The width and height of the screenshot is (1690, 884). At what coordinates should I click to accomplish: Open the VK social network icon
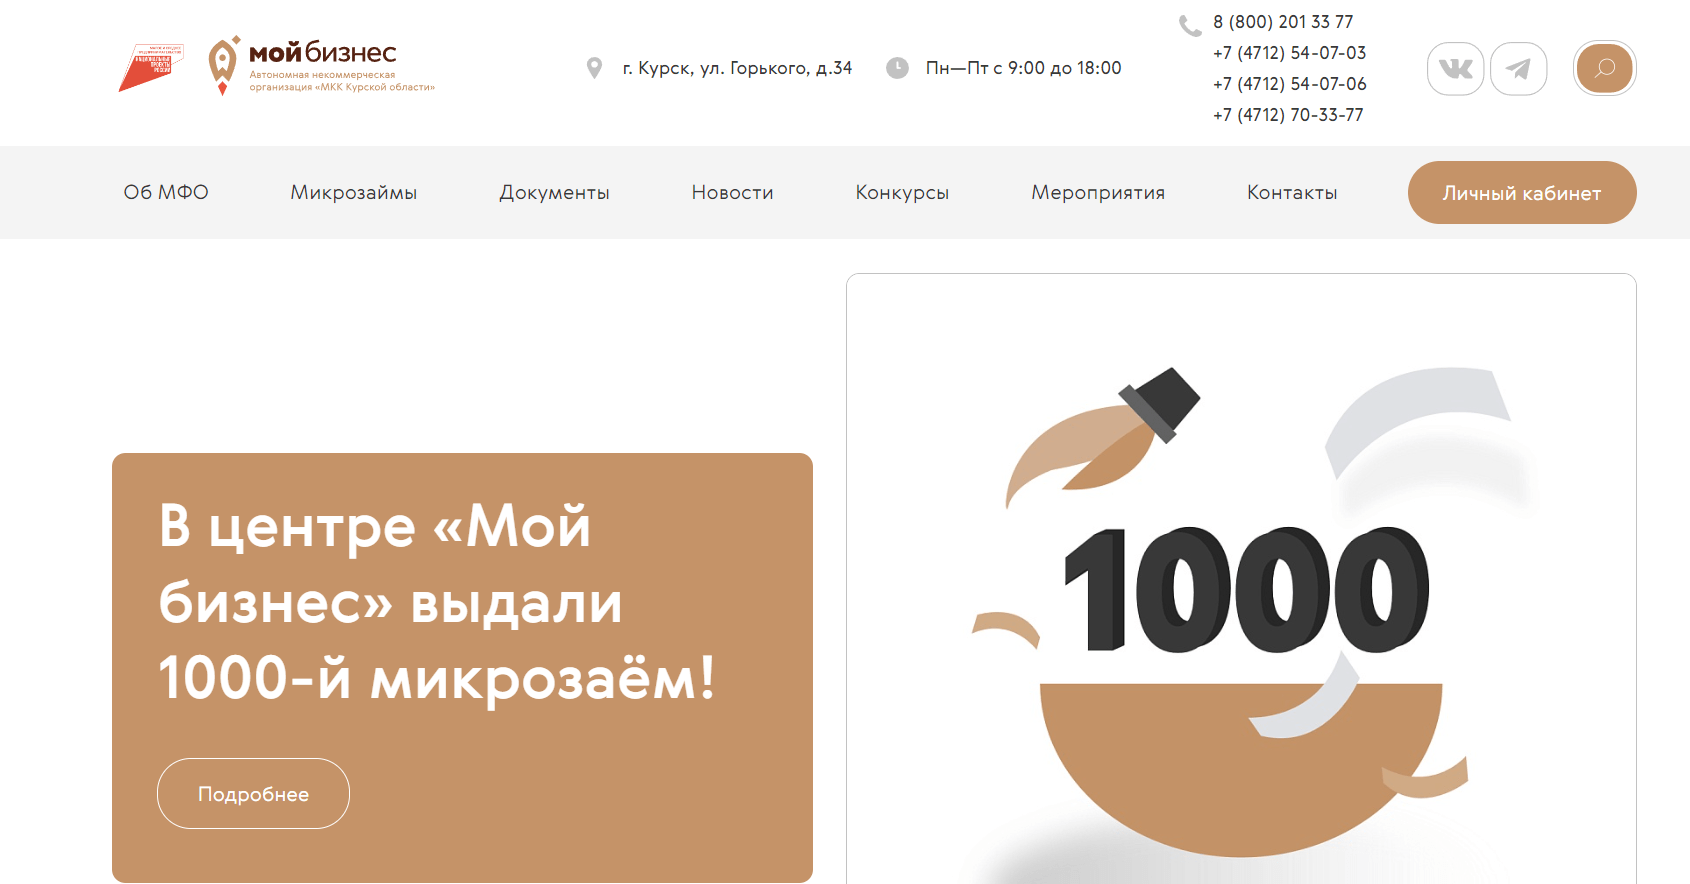point(1455,68)
